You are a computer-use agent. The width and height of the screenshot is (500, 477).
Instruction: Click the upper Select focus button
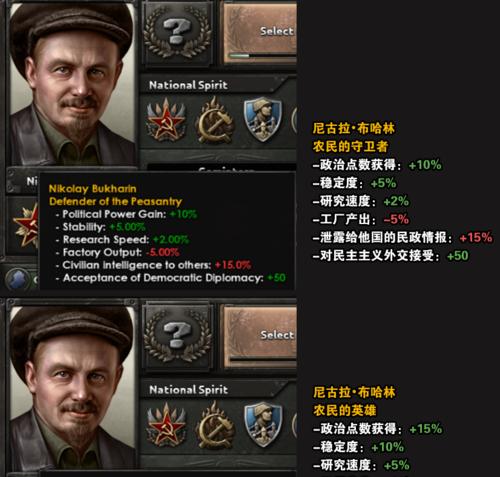(x=260, y=33)
